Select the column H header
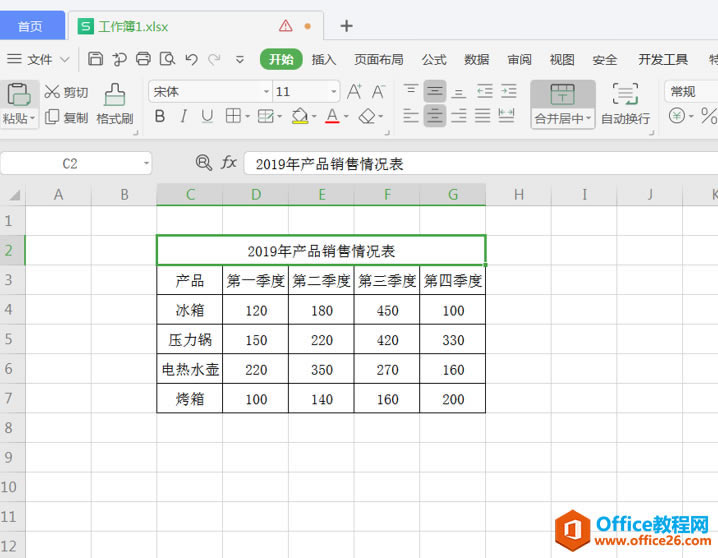The image size is (718, 558). pyautogui.click(x=518, y=195)
